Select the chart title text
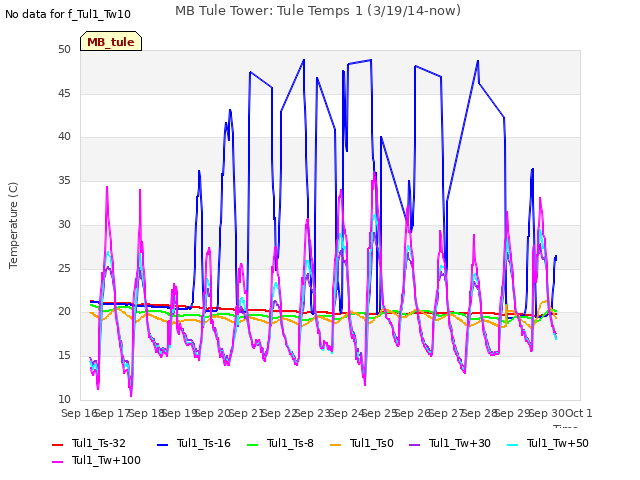Image resolution: width=640 pixels, height=480 pixels. (x=318, y=11)
